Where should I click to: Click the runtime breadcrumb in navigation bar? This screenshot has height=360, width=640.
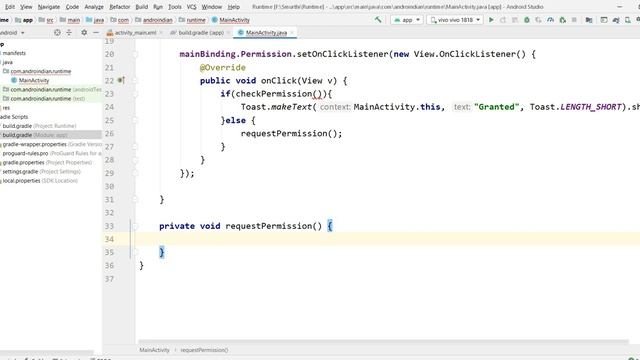192,20
